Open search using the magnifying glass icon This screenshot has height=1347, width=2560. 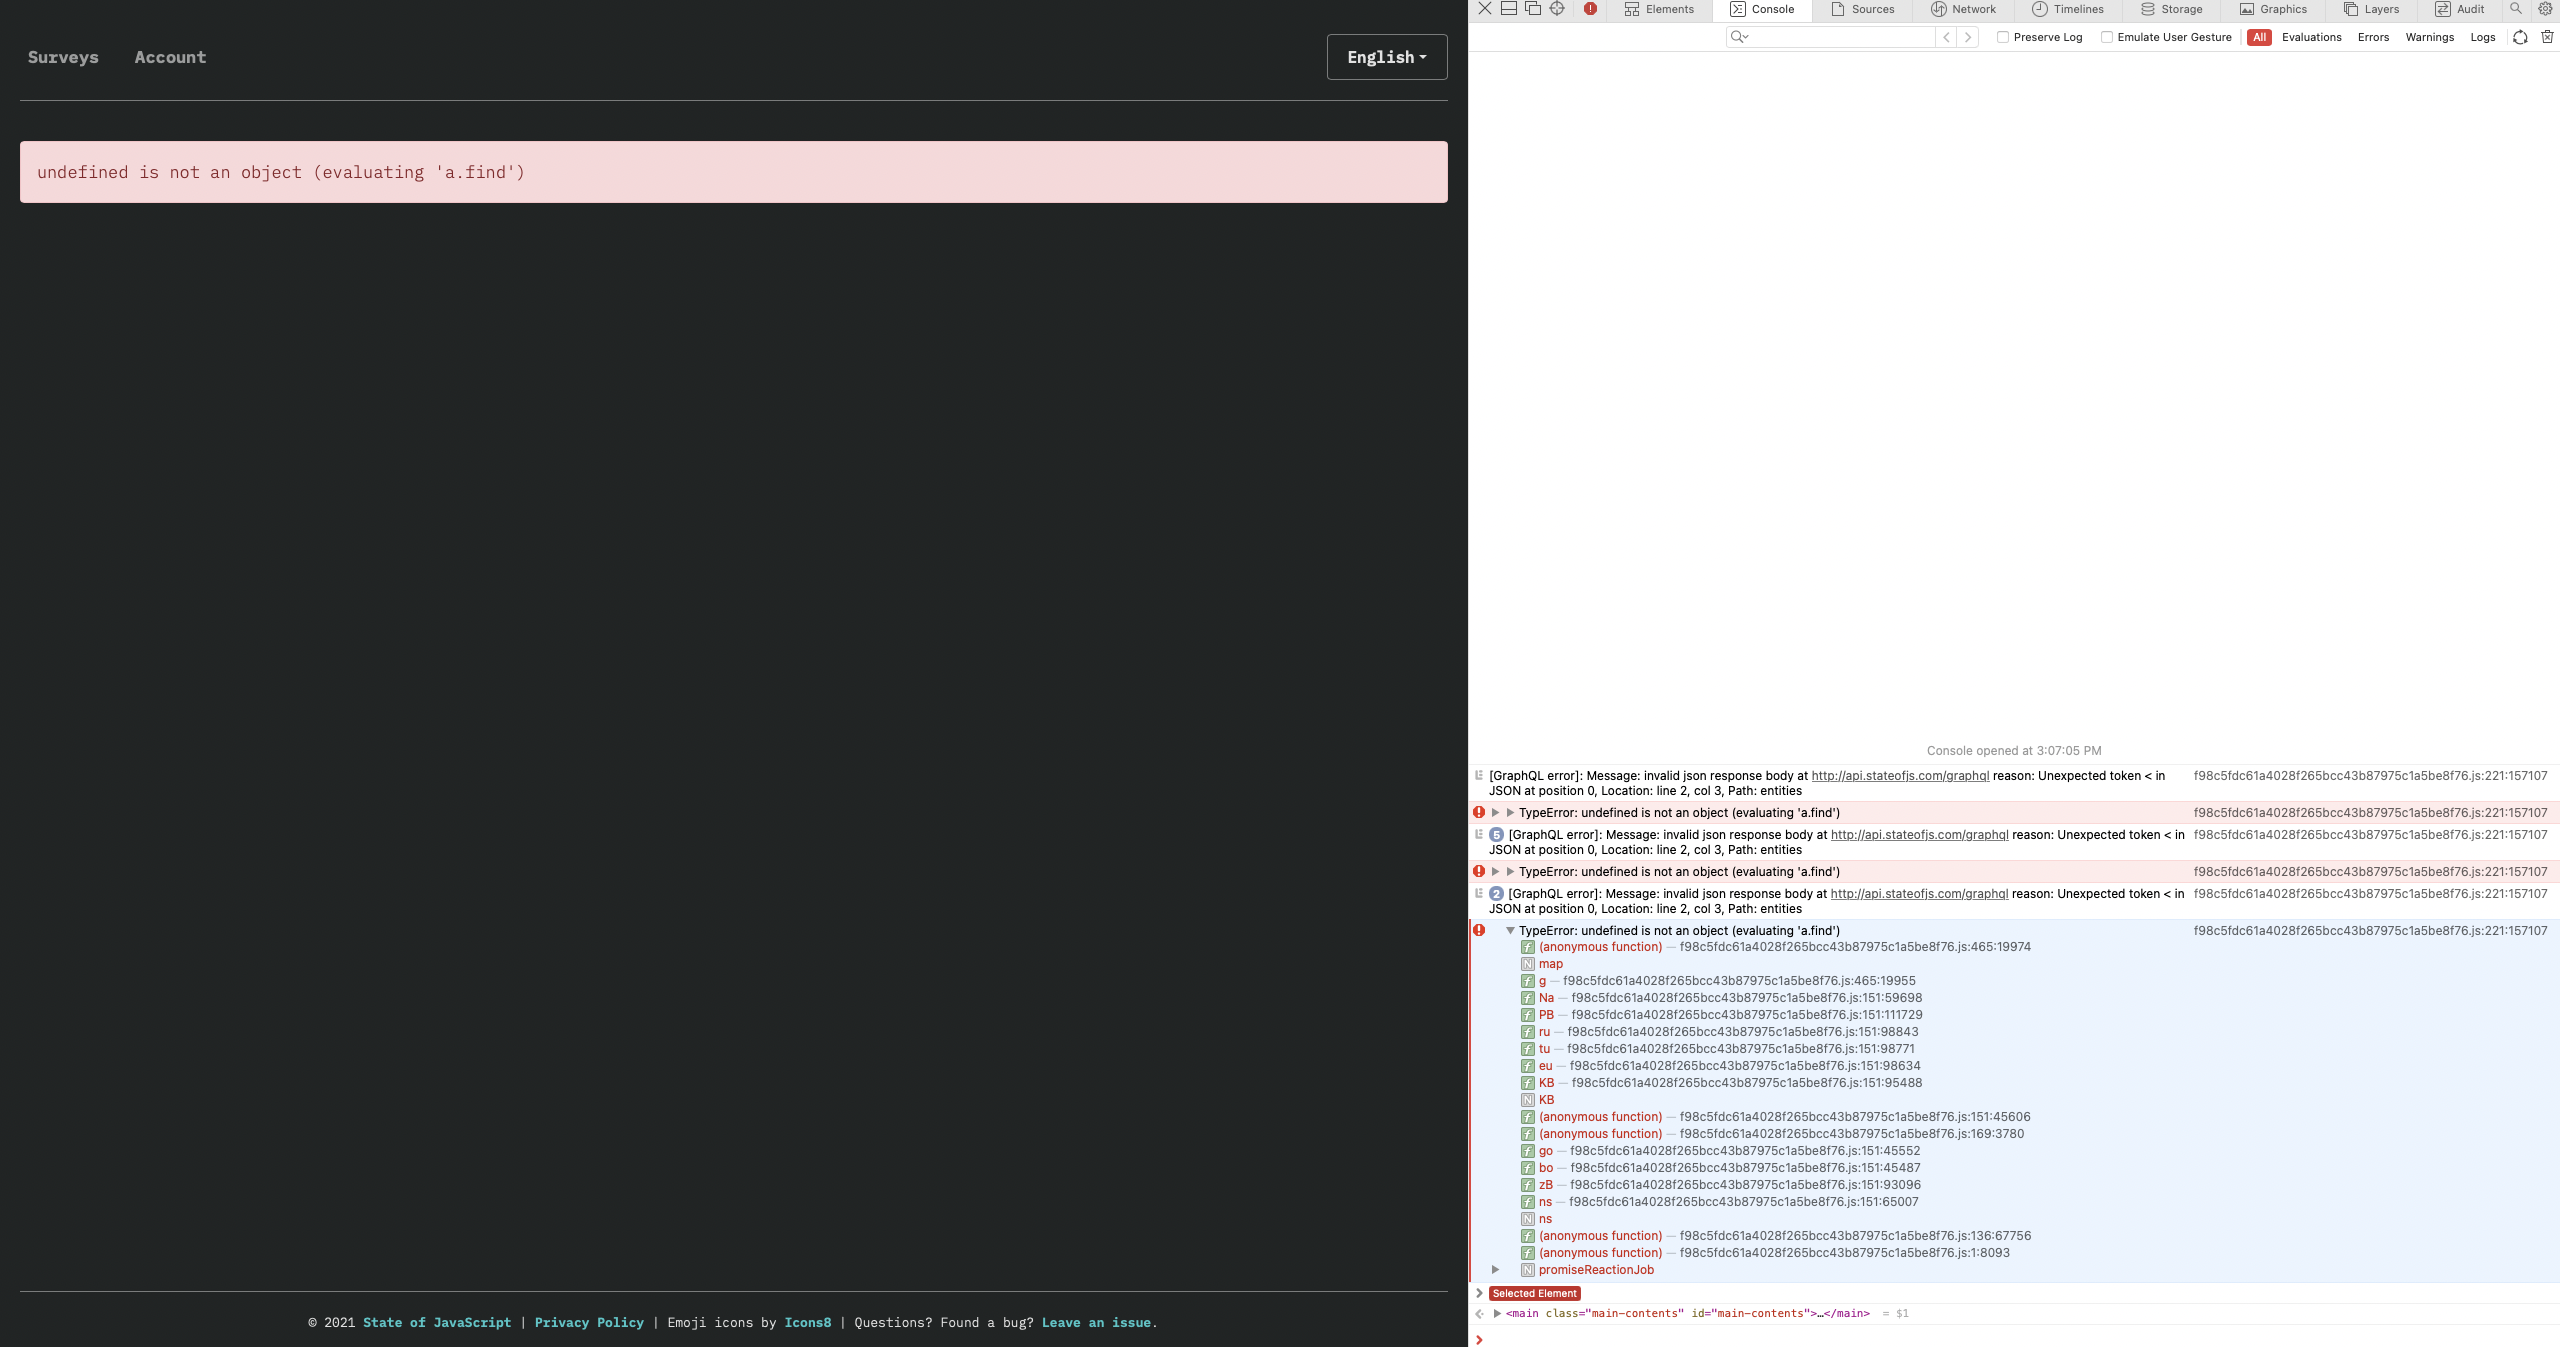[2517, 9]
